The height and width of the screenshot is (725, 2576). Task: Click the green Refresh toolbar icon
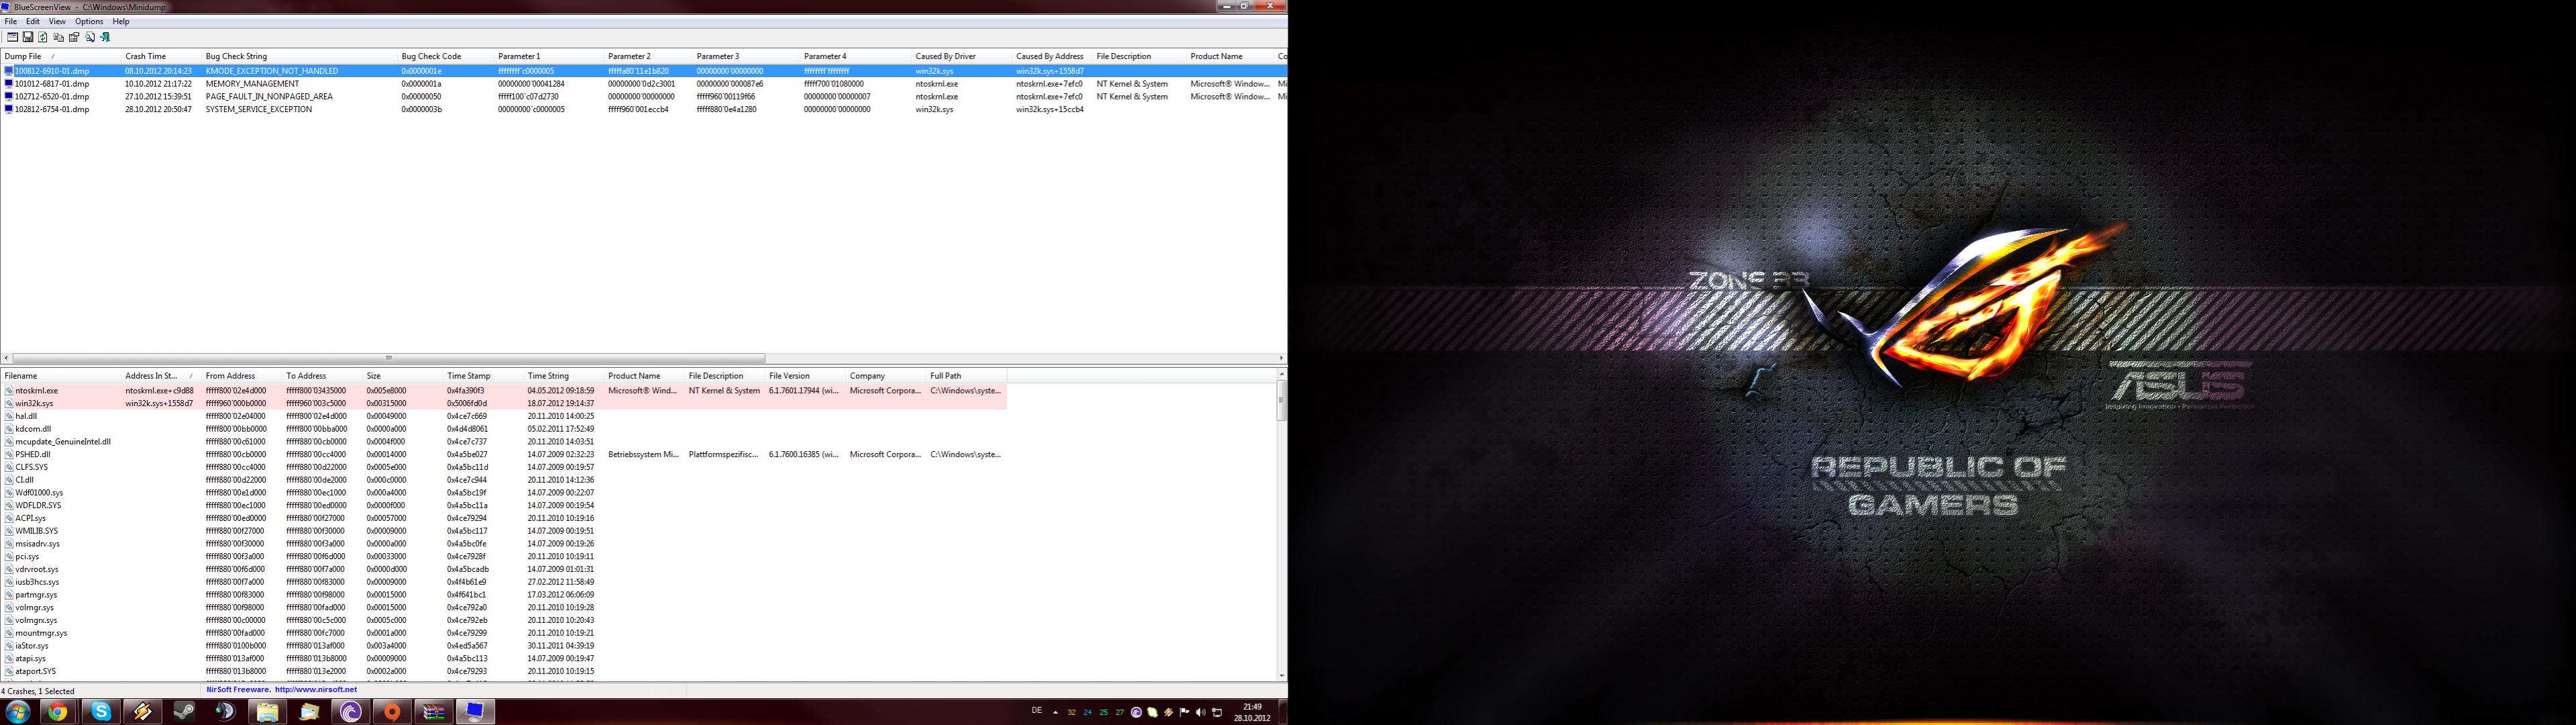tap(43, 37)
